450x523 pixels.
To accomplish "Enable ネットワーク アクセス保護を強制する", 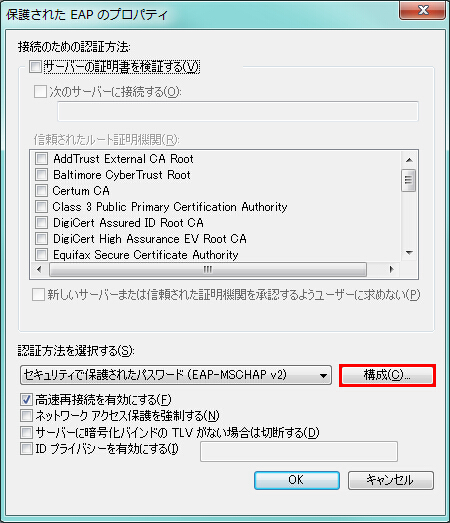I will click(x=26, y=416).
